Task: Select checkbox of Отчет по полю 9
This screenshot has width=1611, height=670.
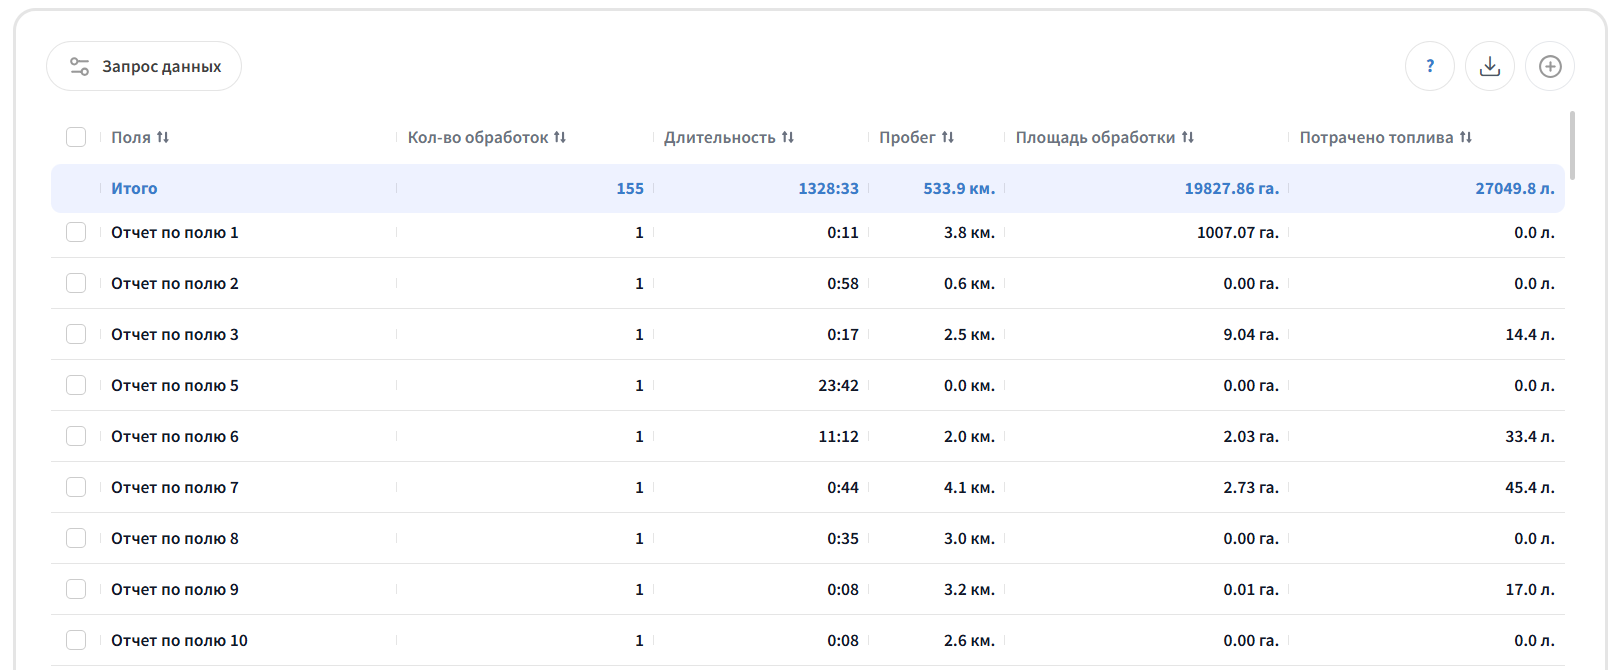Action: coord(76,589)
